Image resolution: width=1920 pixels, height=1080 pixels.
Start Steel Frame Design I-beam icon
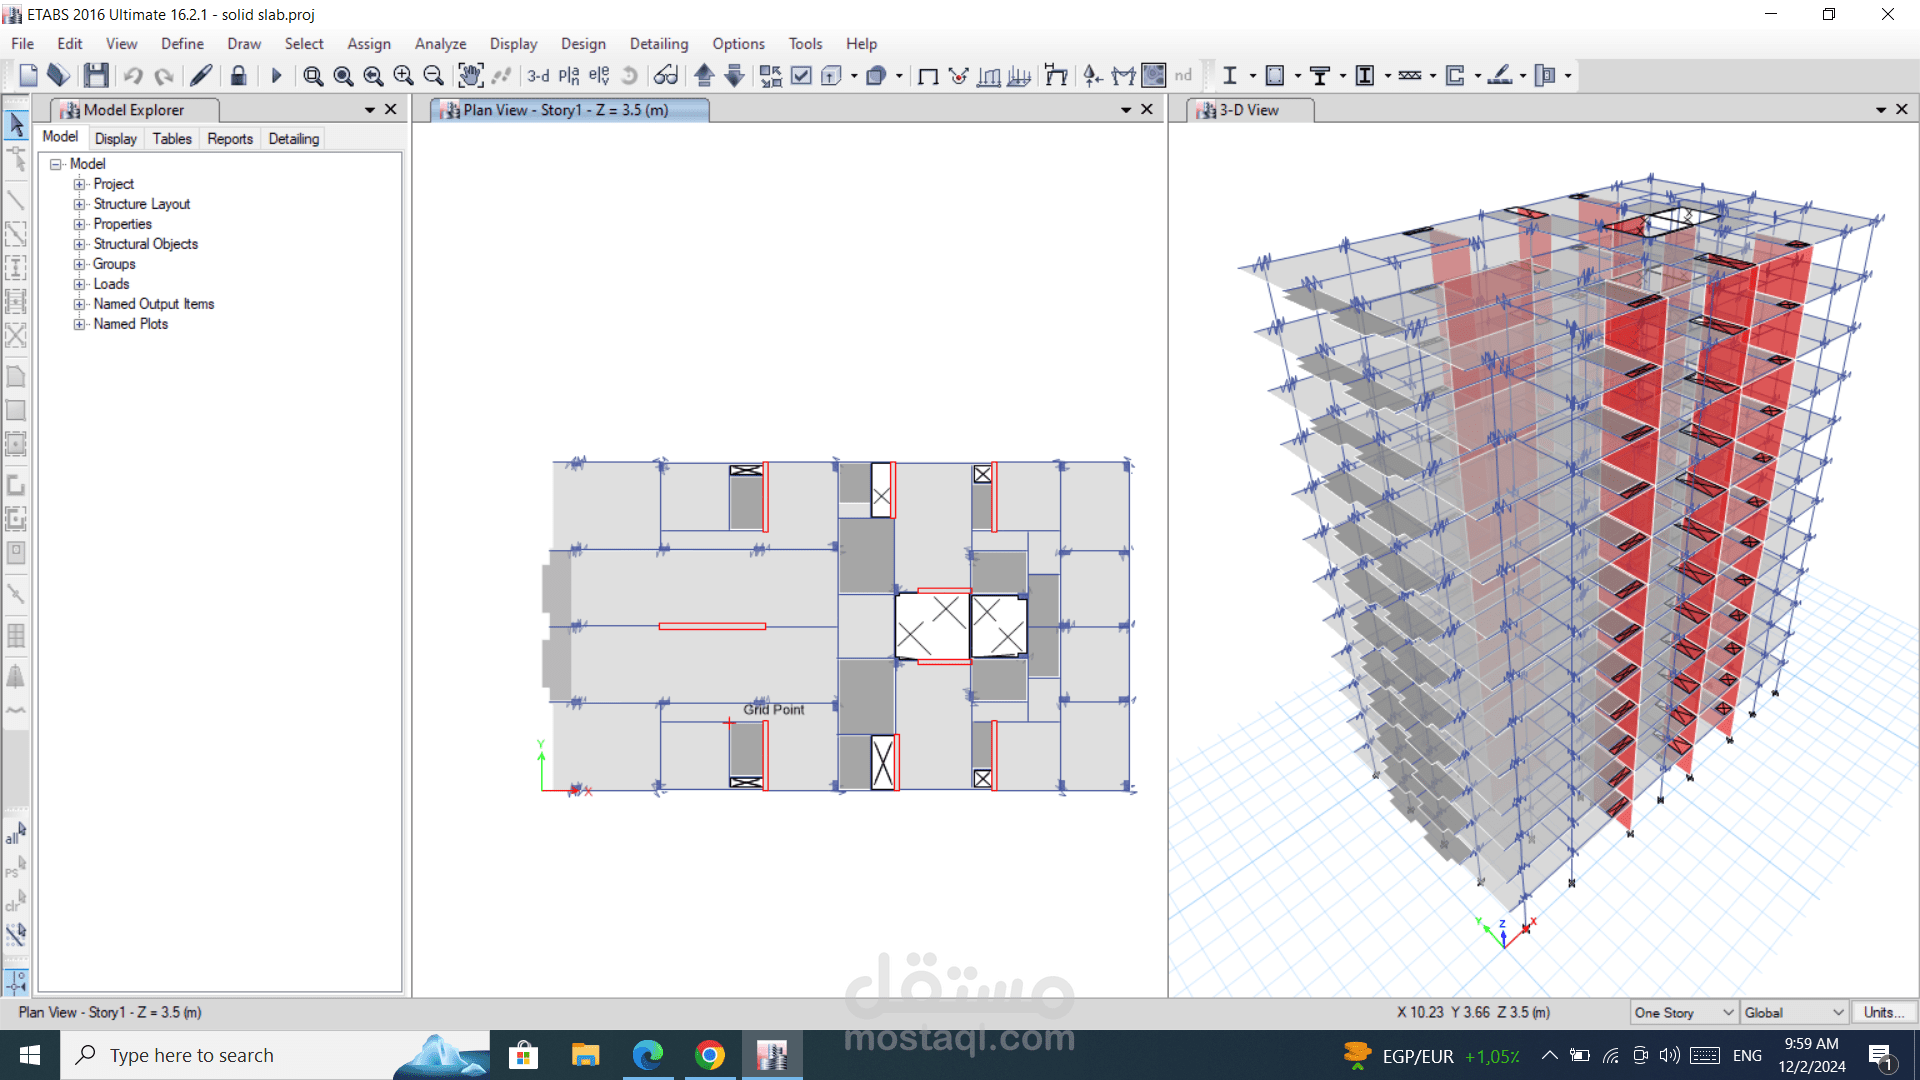[x=1230, y=75]
